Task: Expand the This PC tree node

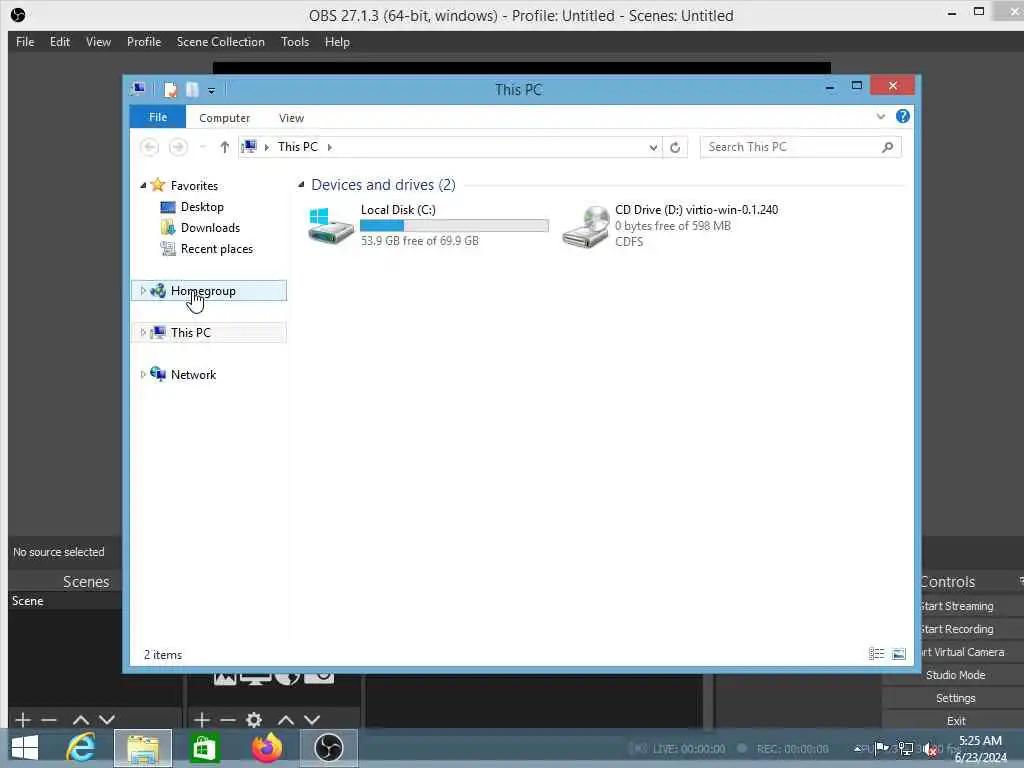Action: point(143,332)
